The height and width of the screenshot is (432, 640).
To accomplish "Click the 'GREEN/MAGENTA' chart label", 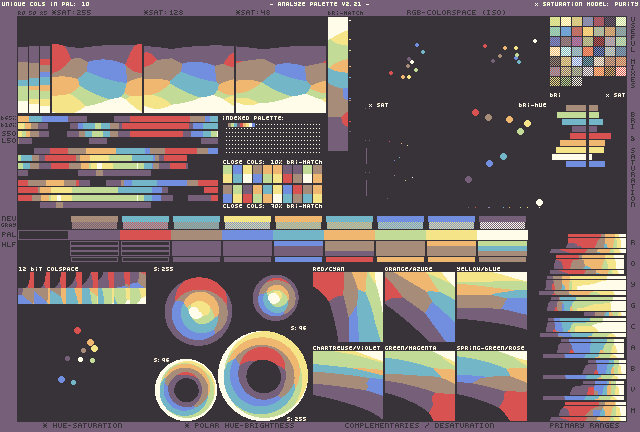I will (x=411, y=348).
